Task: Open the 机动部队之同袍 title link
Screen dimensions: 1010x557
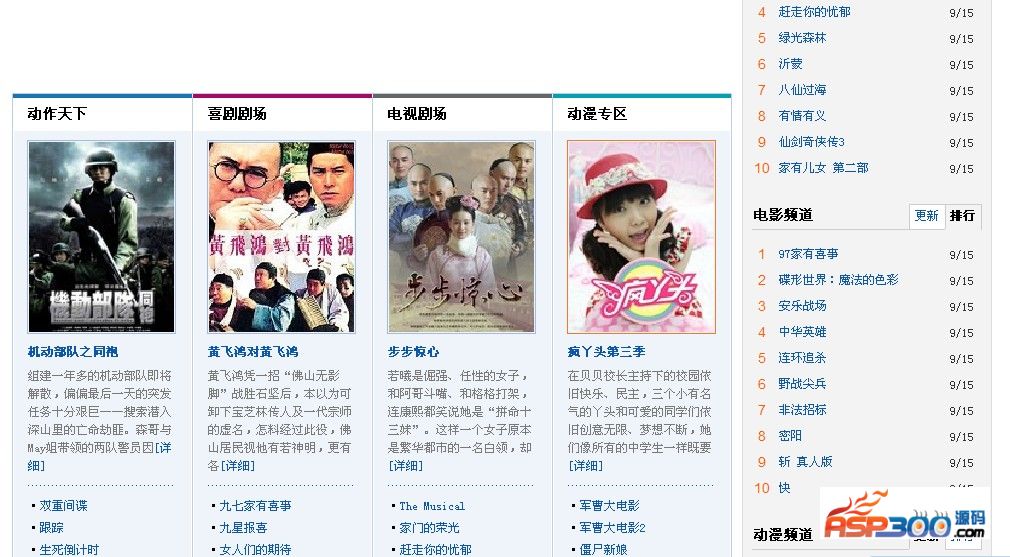Action: 73,352
